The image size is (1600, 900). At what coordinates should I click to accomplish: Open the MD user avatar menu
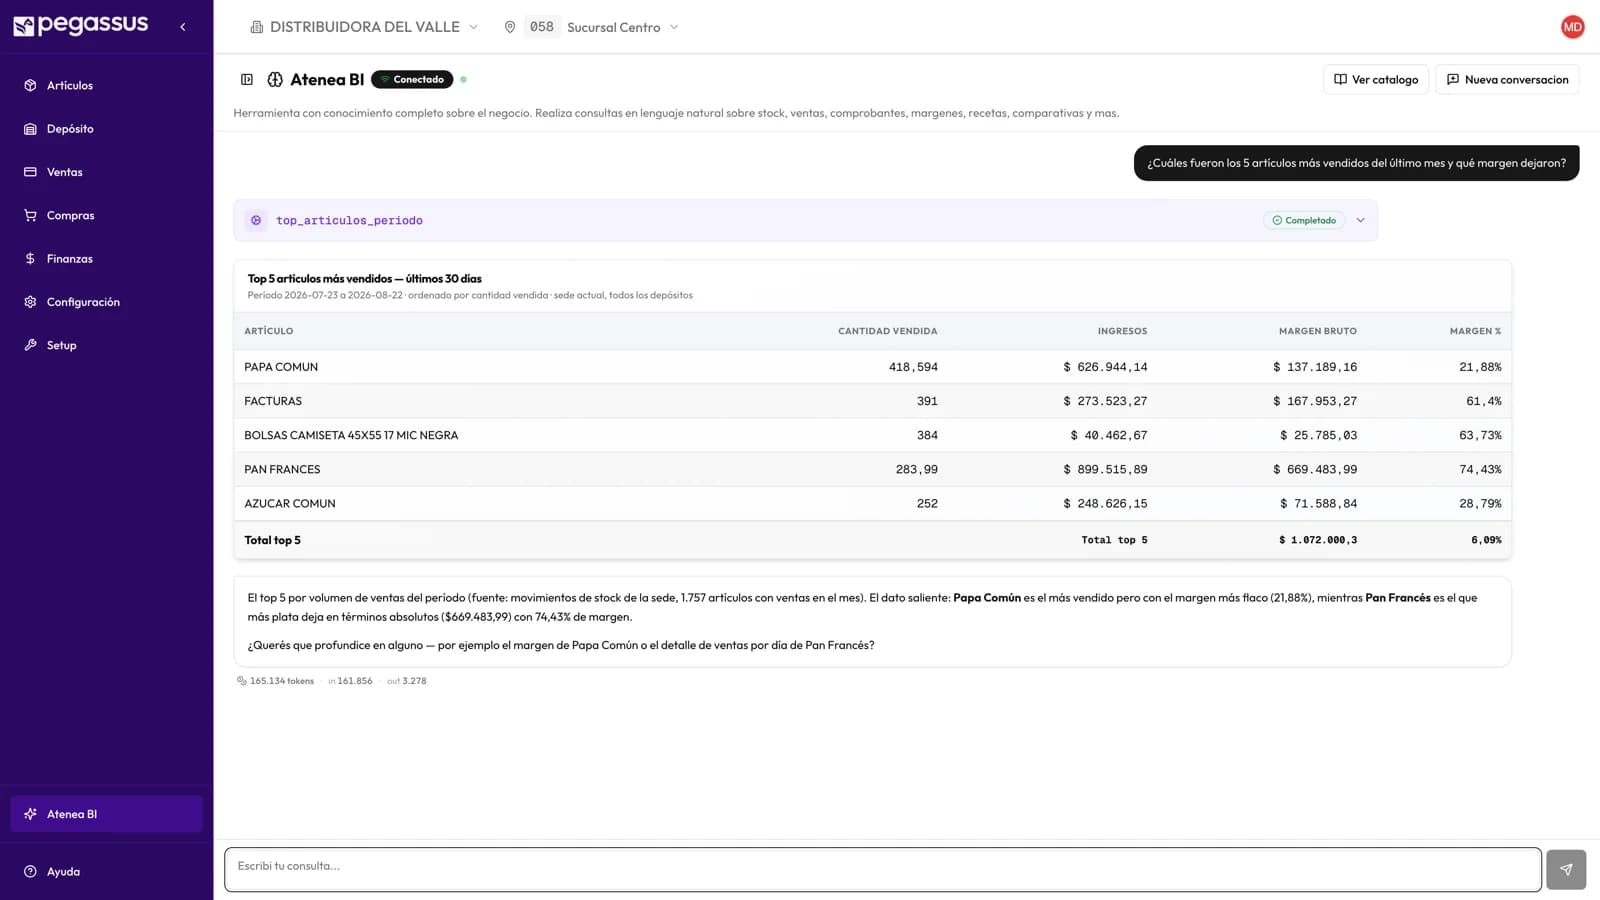coord(1572,27)
